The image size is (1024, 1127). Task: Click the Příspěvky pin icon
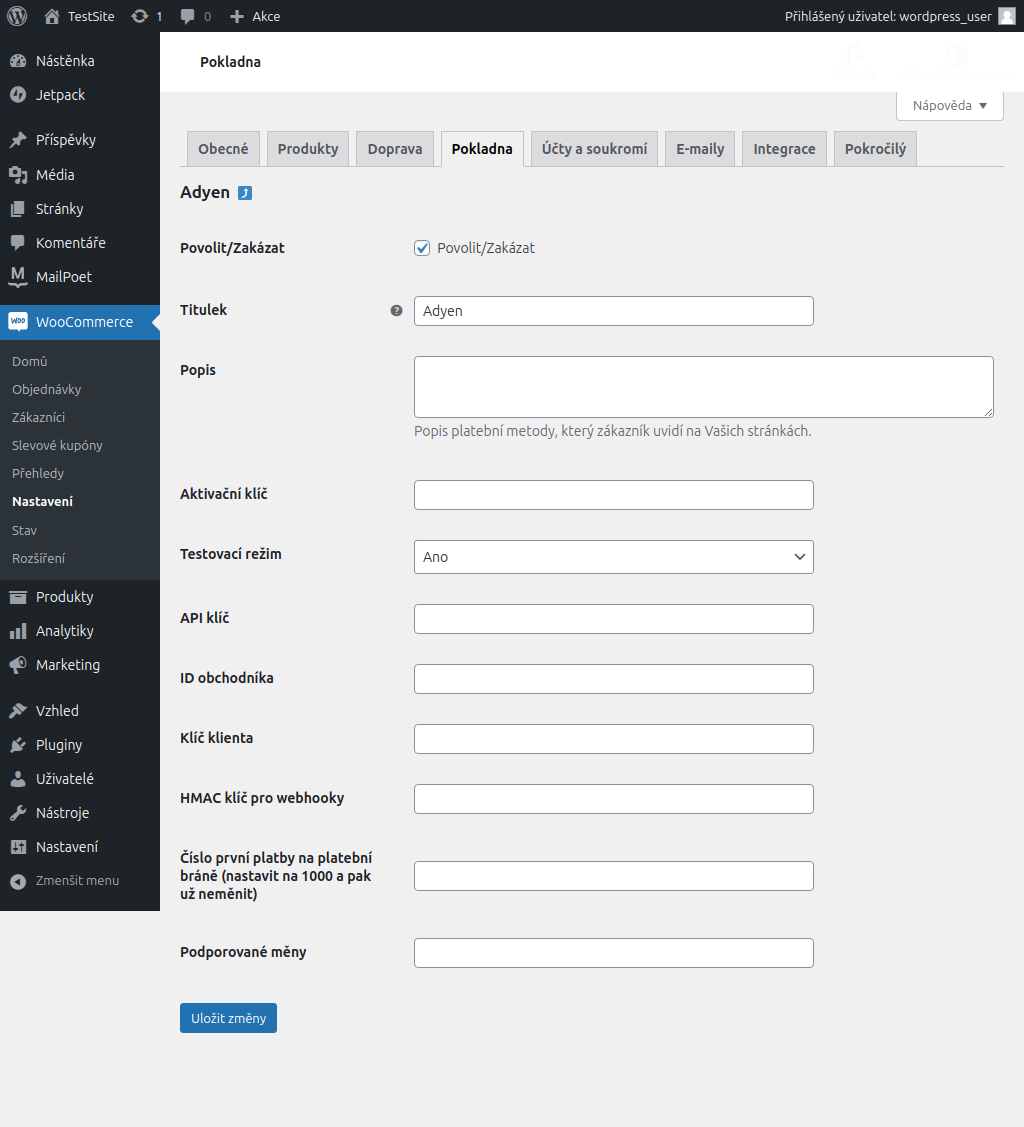(18, 139)
